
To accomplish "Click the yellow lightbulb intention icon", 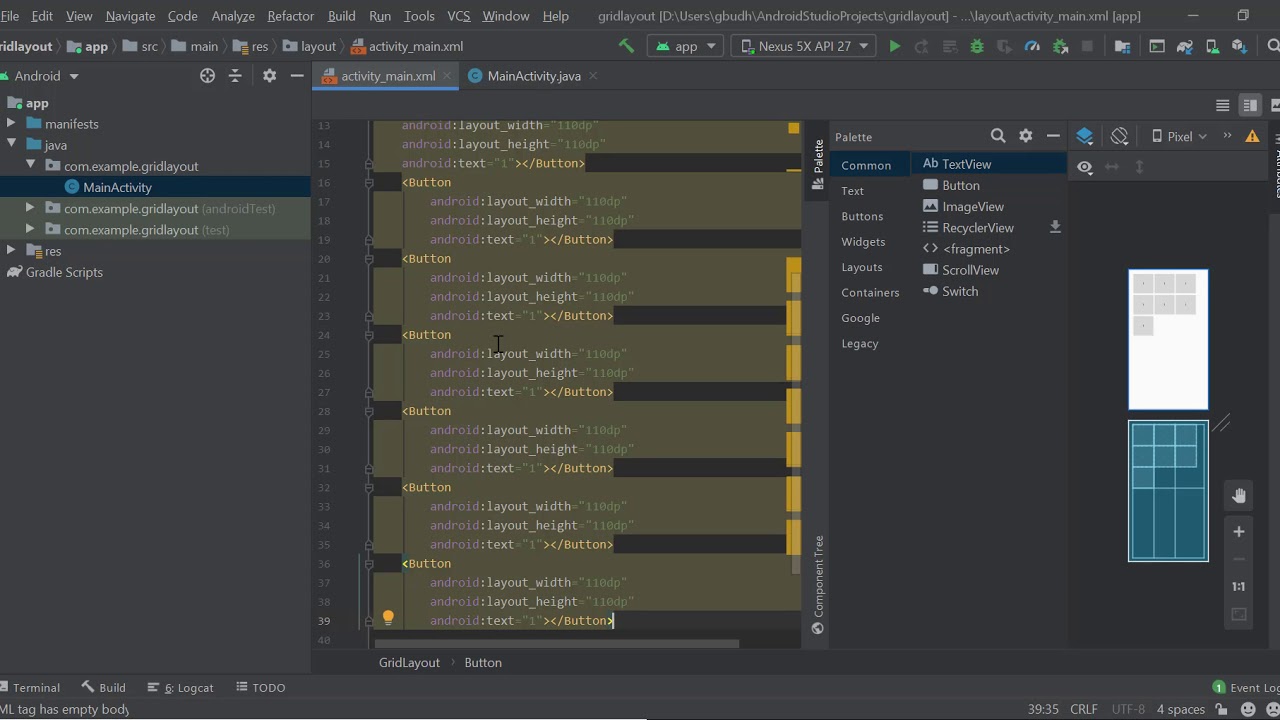I will pyautogui.click(x=388, y=618).
